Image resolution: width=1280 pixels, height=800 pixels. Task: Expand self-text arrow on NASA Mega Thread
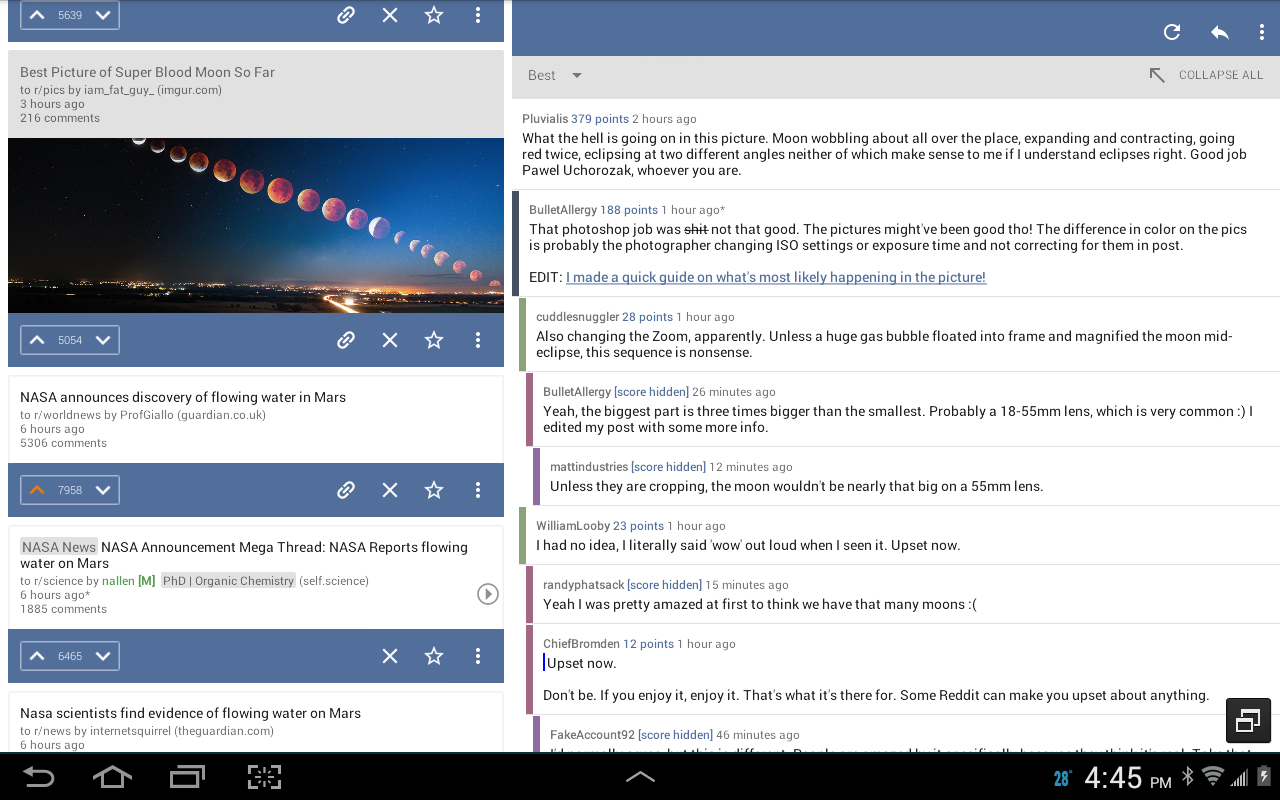pos(487,594)
